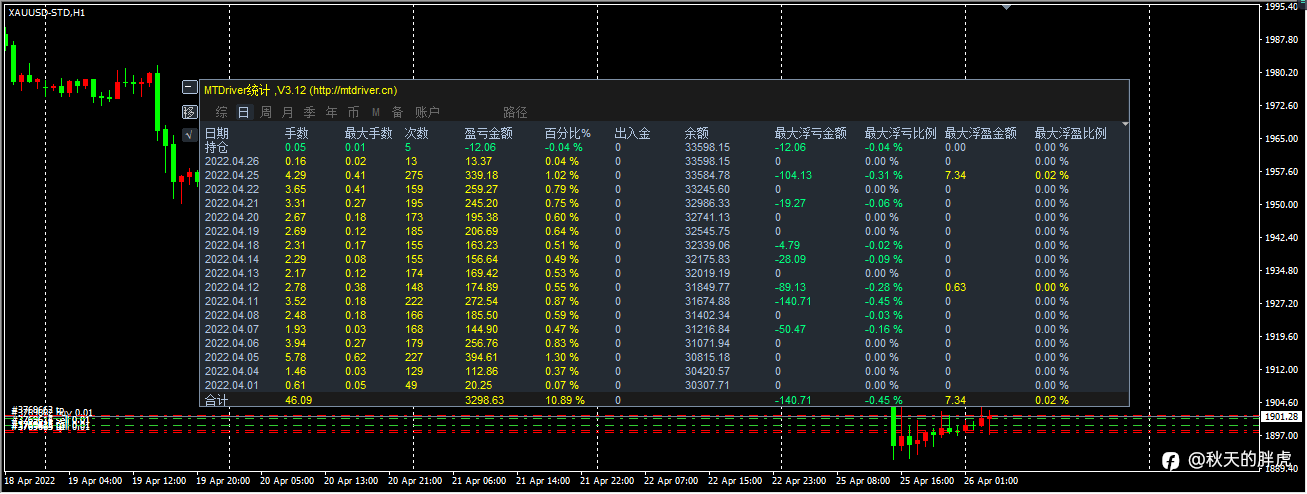Screen dimensions: 1307x494
Task: Click the 合计 total row label
Action: (x=217, y=400)
